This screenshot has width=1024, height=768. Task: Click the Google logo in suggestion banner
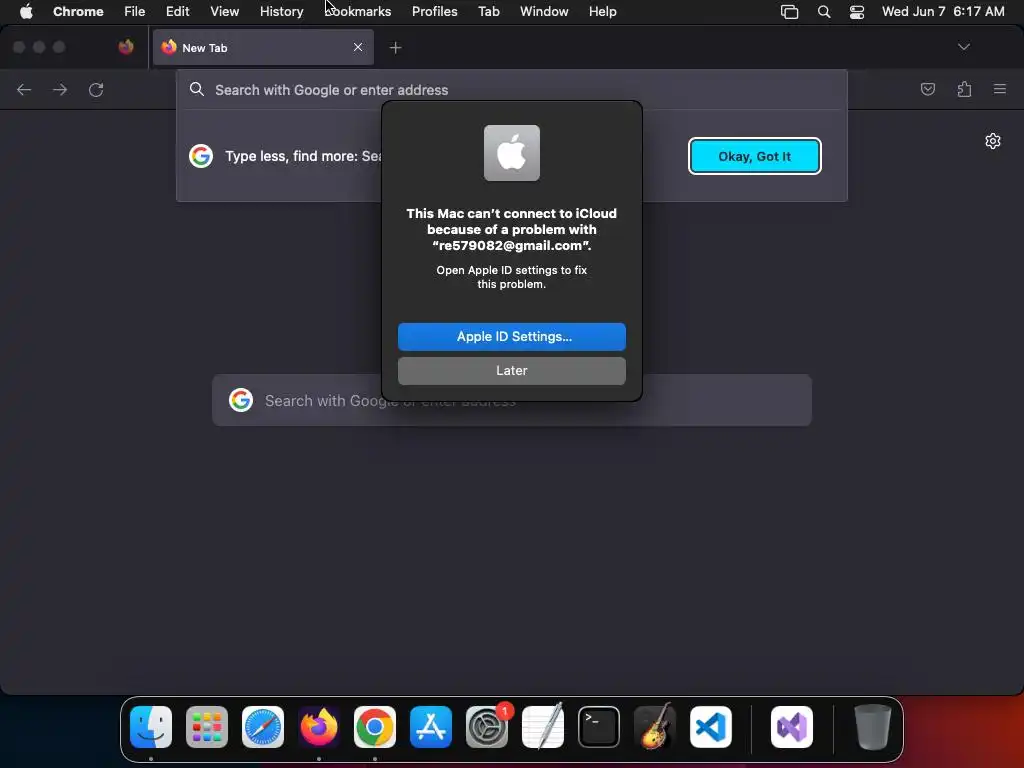point(201,156)
